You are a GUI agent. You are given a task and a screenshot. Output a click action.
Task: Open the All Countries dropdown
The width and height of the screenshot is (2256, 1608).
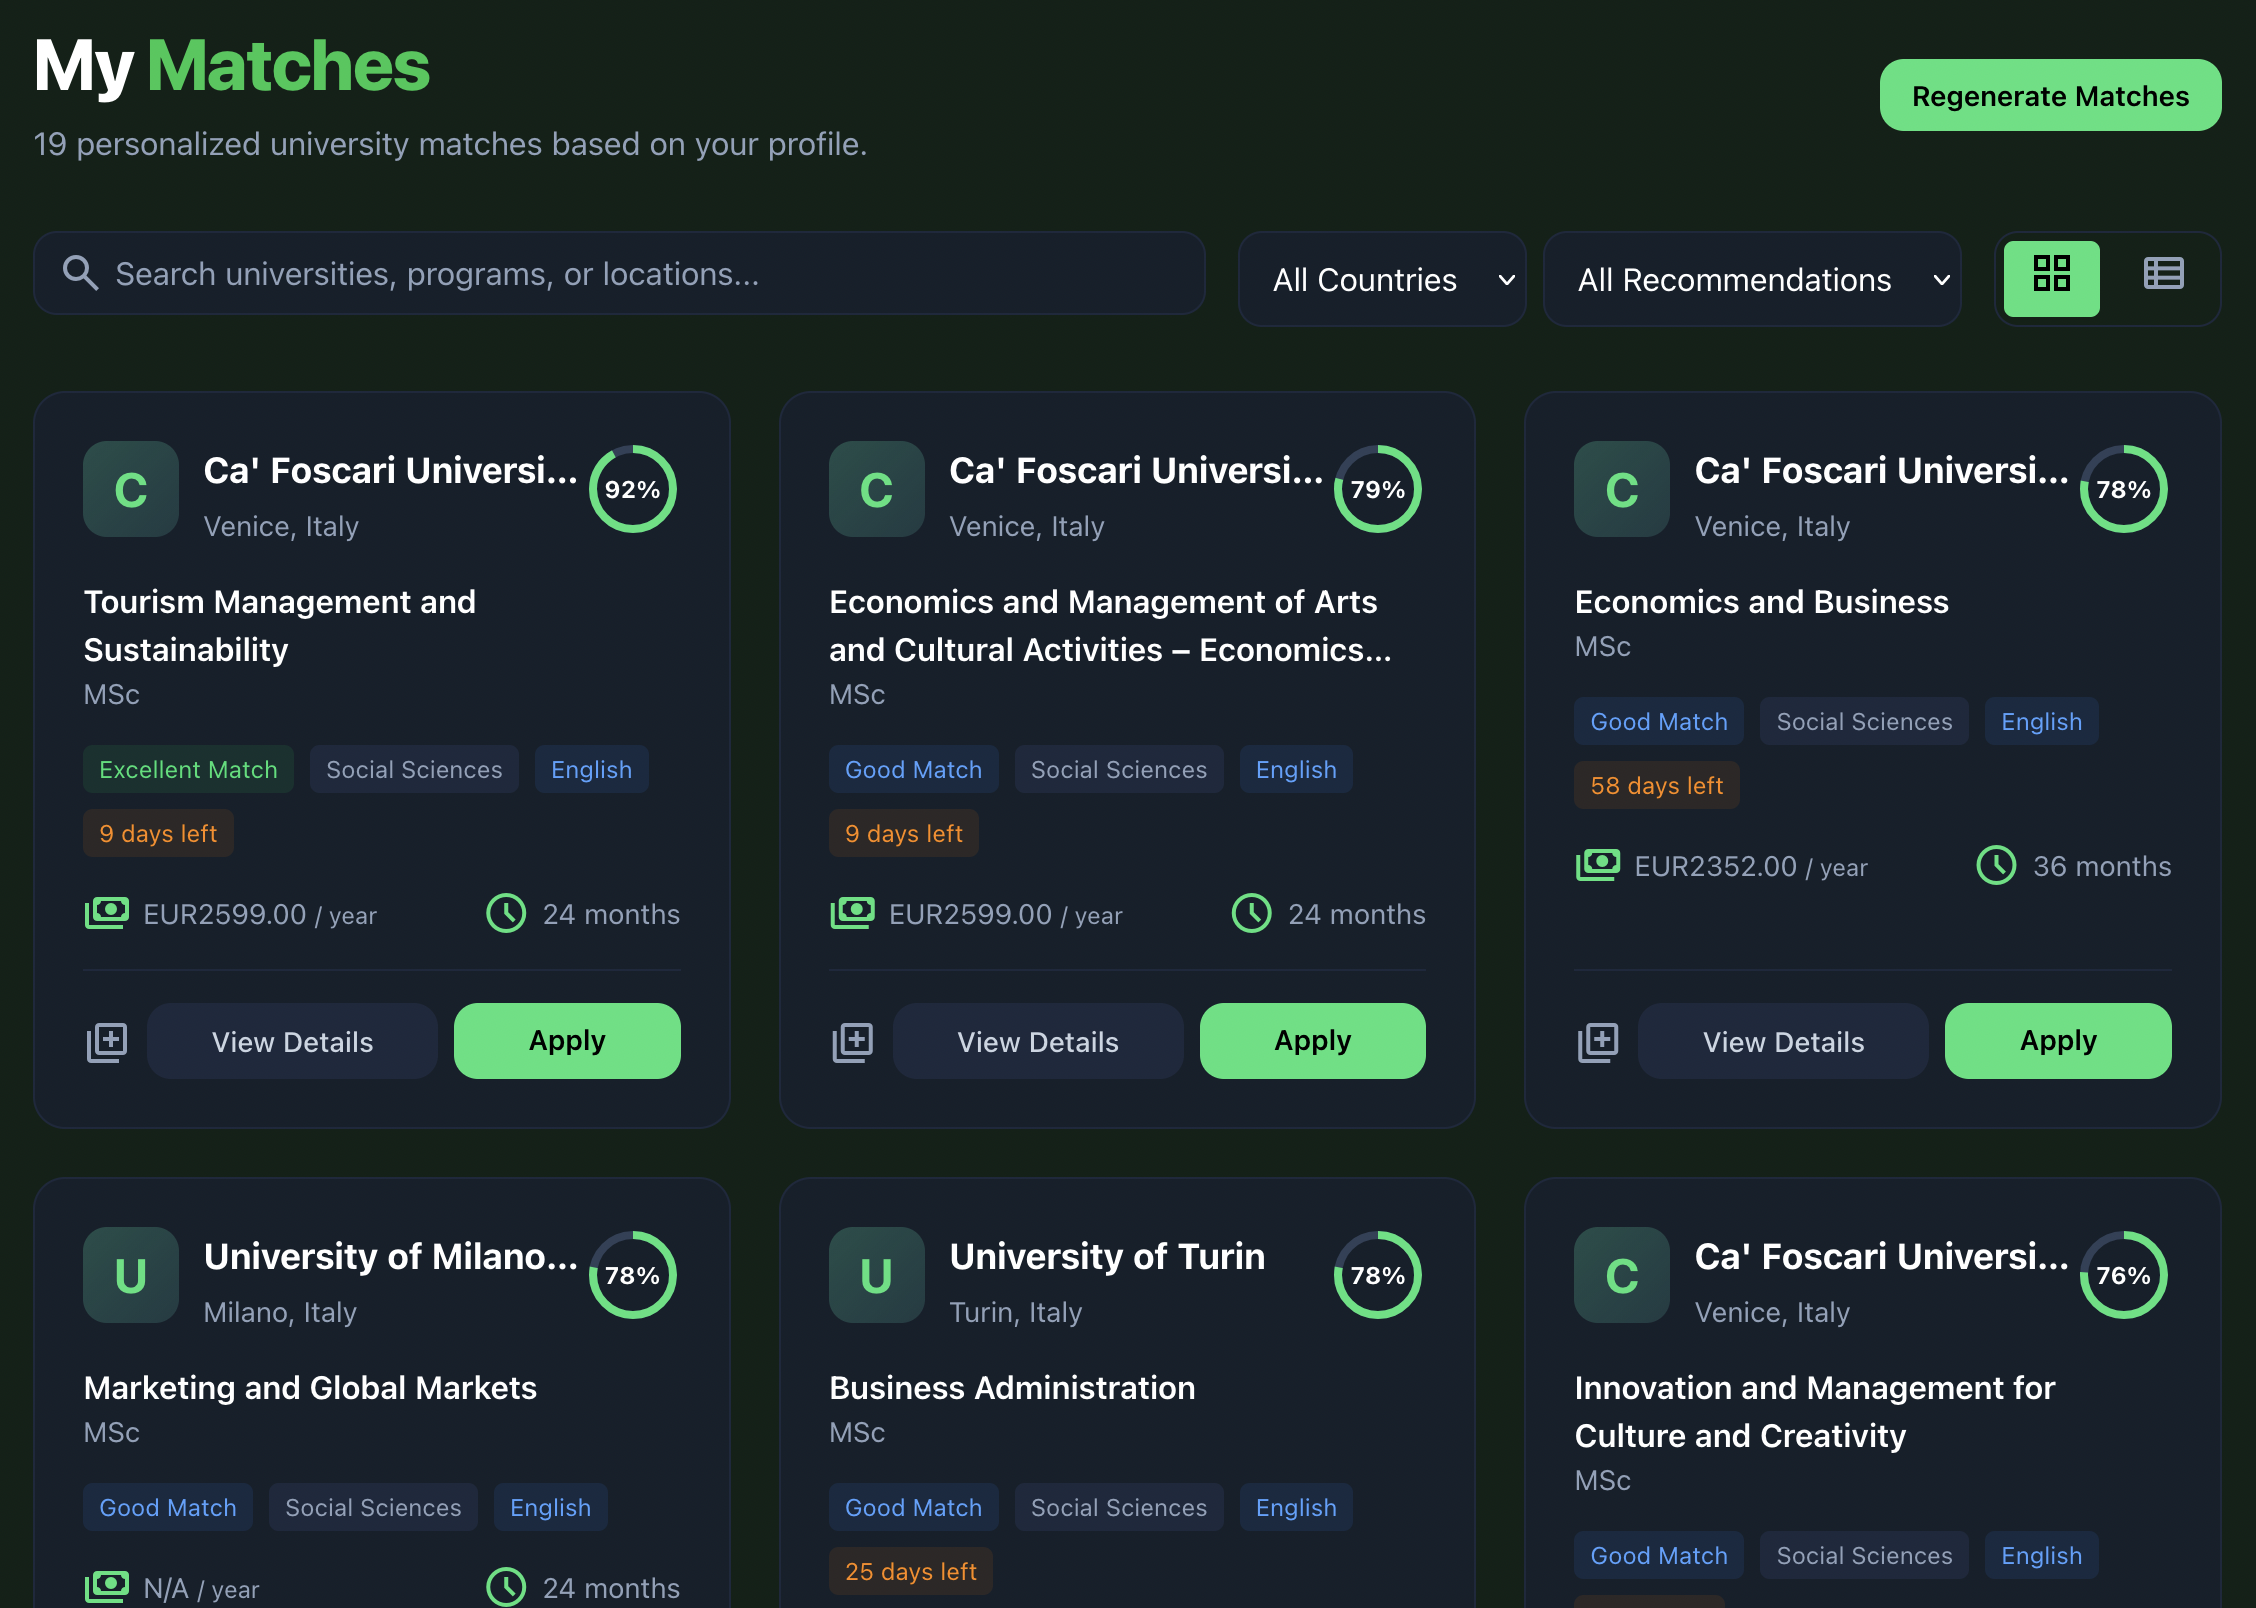1383,279
